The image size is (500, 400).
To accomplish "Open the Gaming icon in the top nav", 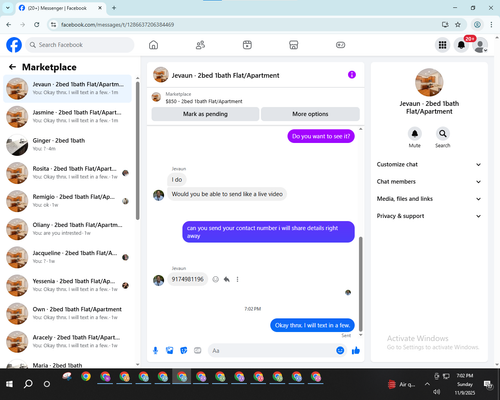I will click(340, 45).
